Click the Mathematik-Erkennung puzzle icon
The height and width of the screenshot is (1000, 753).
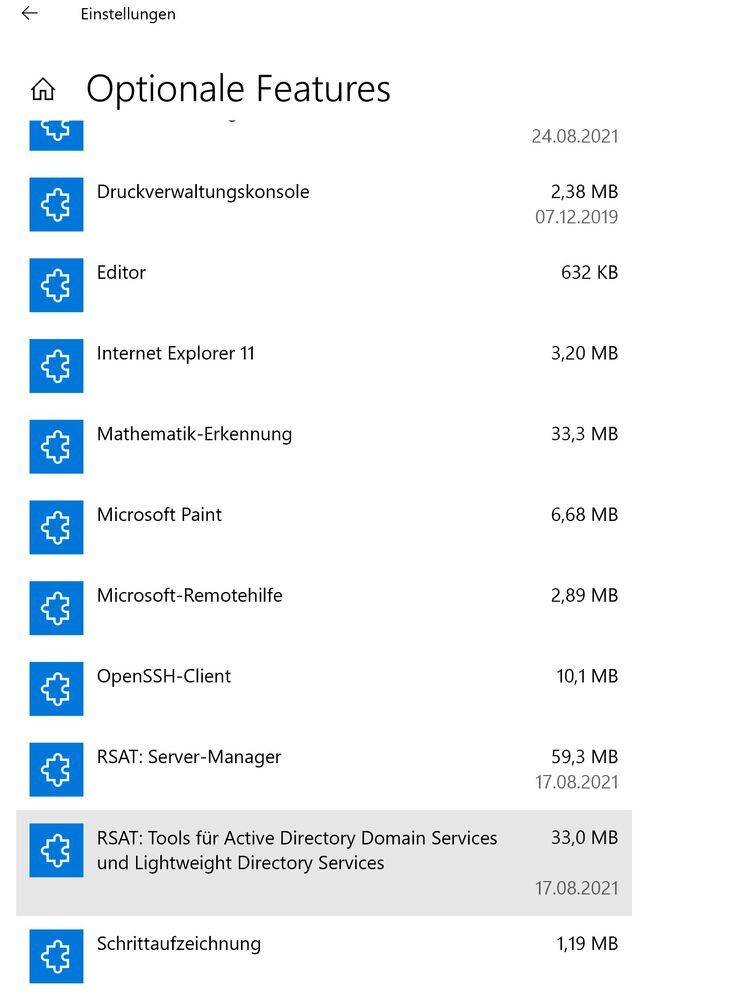point(56,446)
